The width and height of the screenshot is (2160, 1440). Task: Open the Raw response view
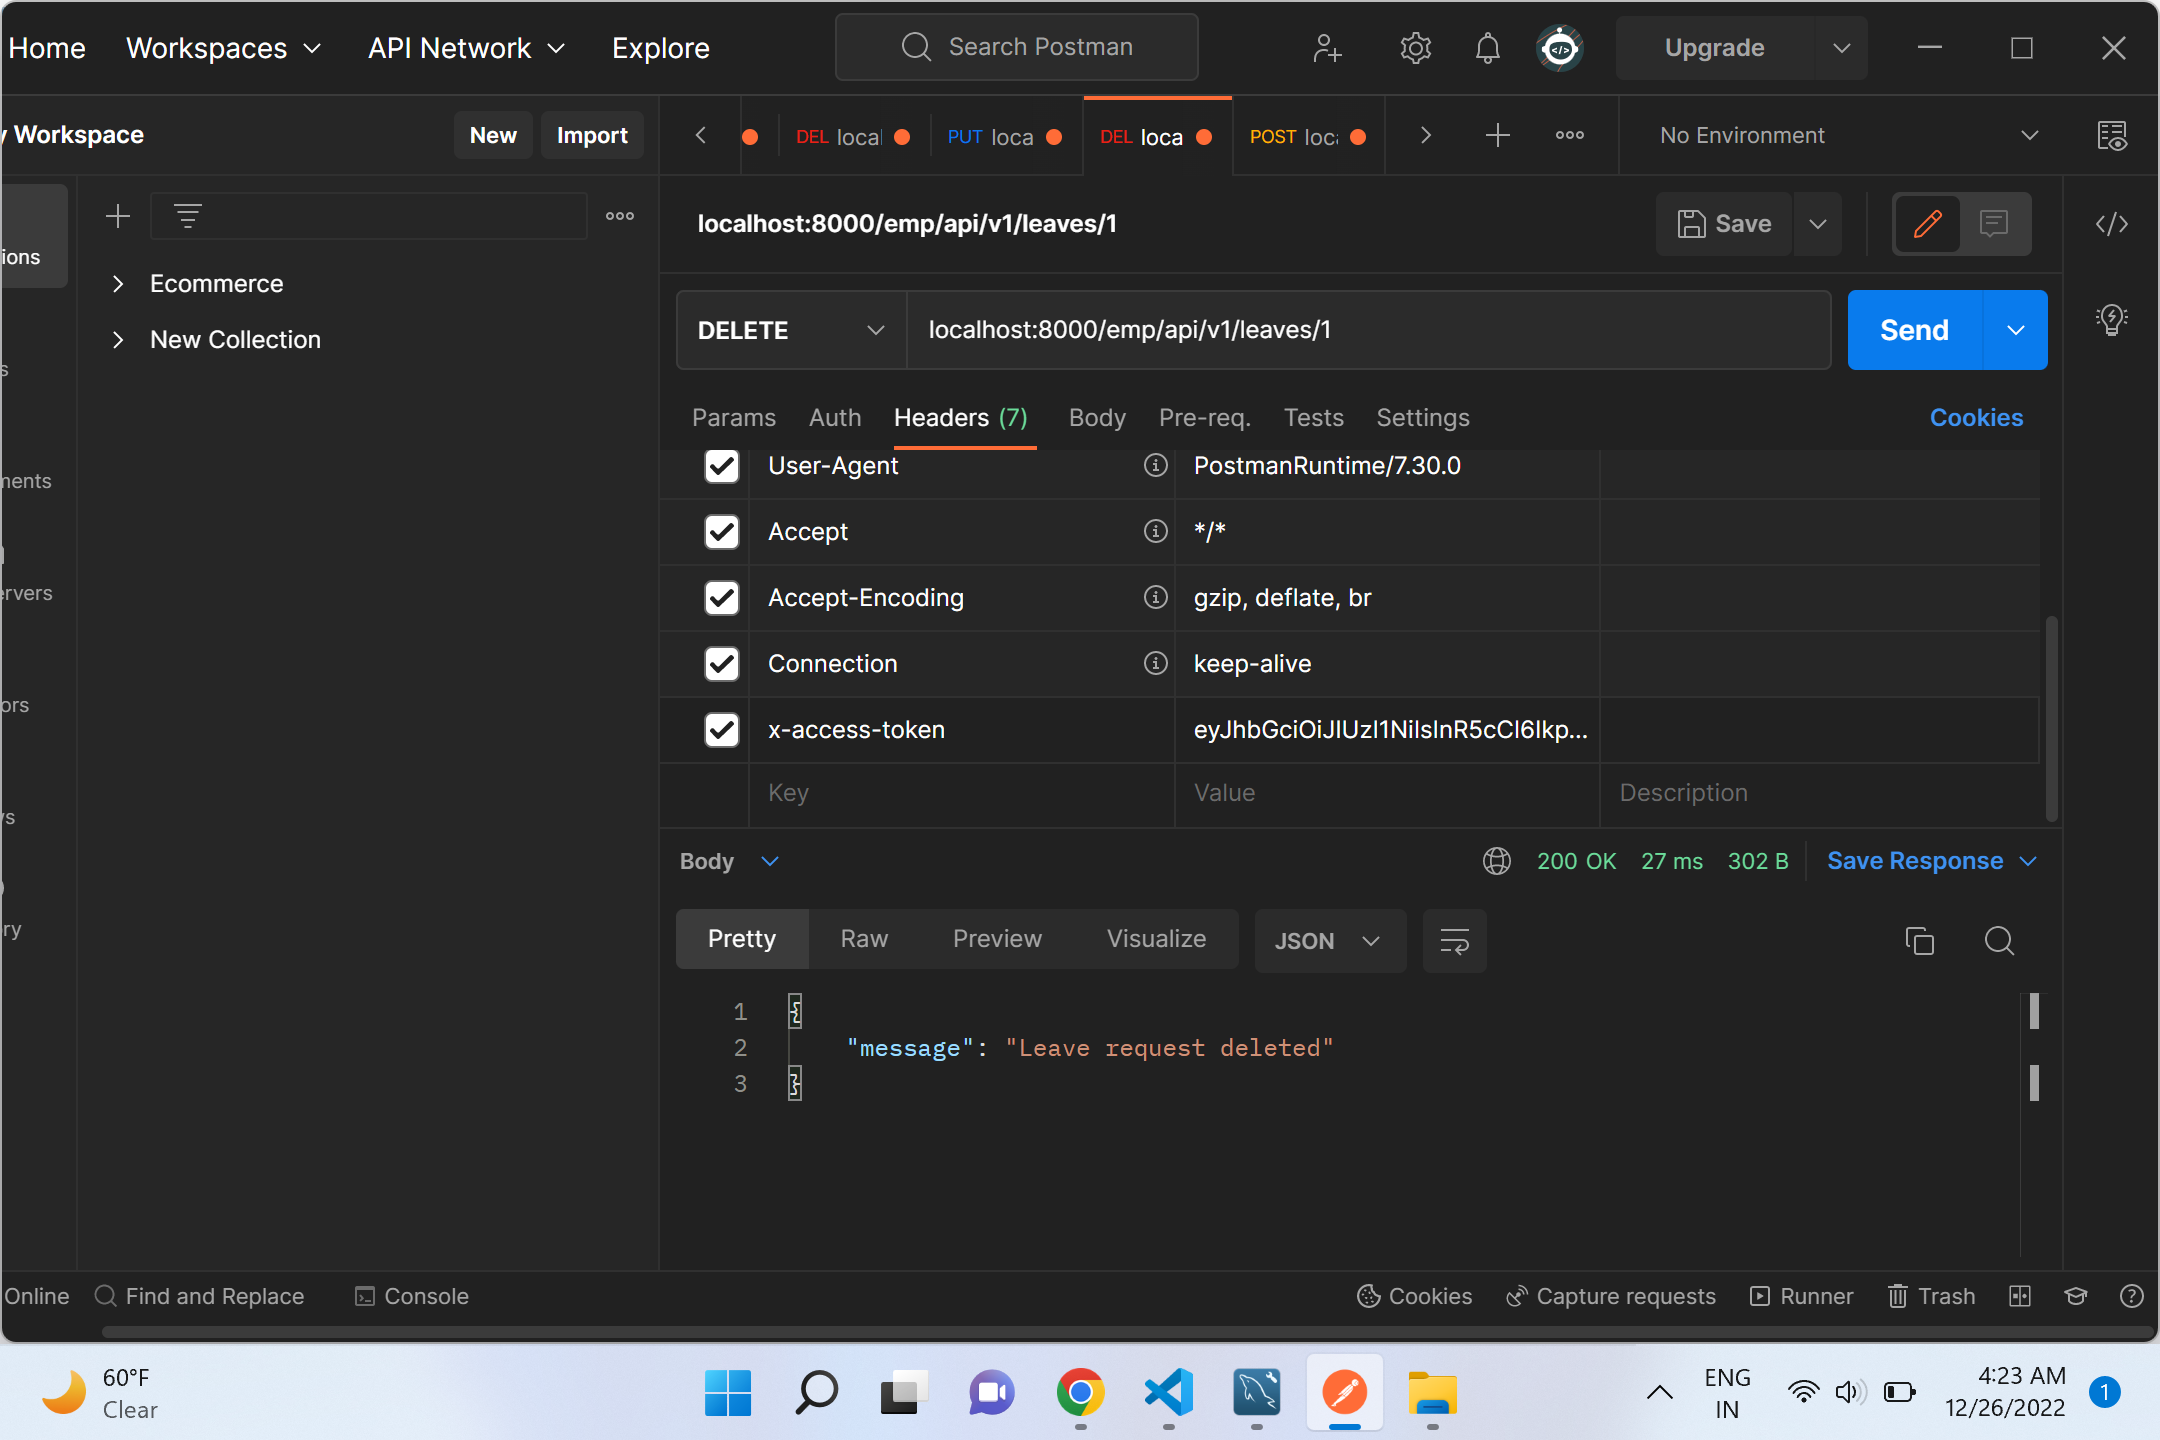click(x=862, y=938)
